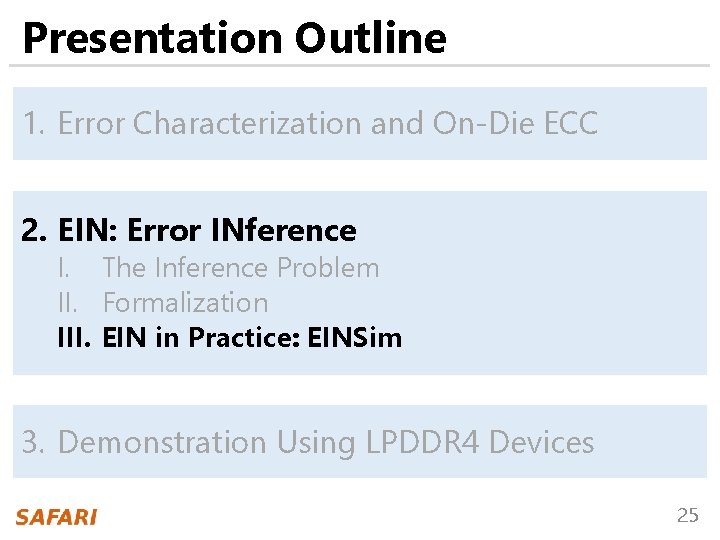Click the word "EINSim" in the third sub-item
The width and height of the screenshot is (720, 540).
click(x=354, y=337)
